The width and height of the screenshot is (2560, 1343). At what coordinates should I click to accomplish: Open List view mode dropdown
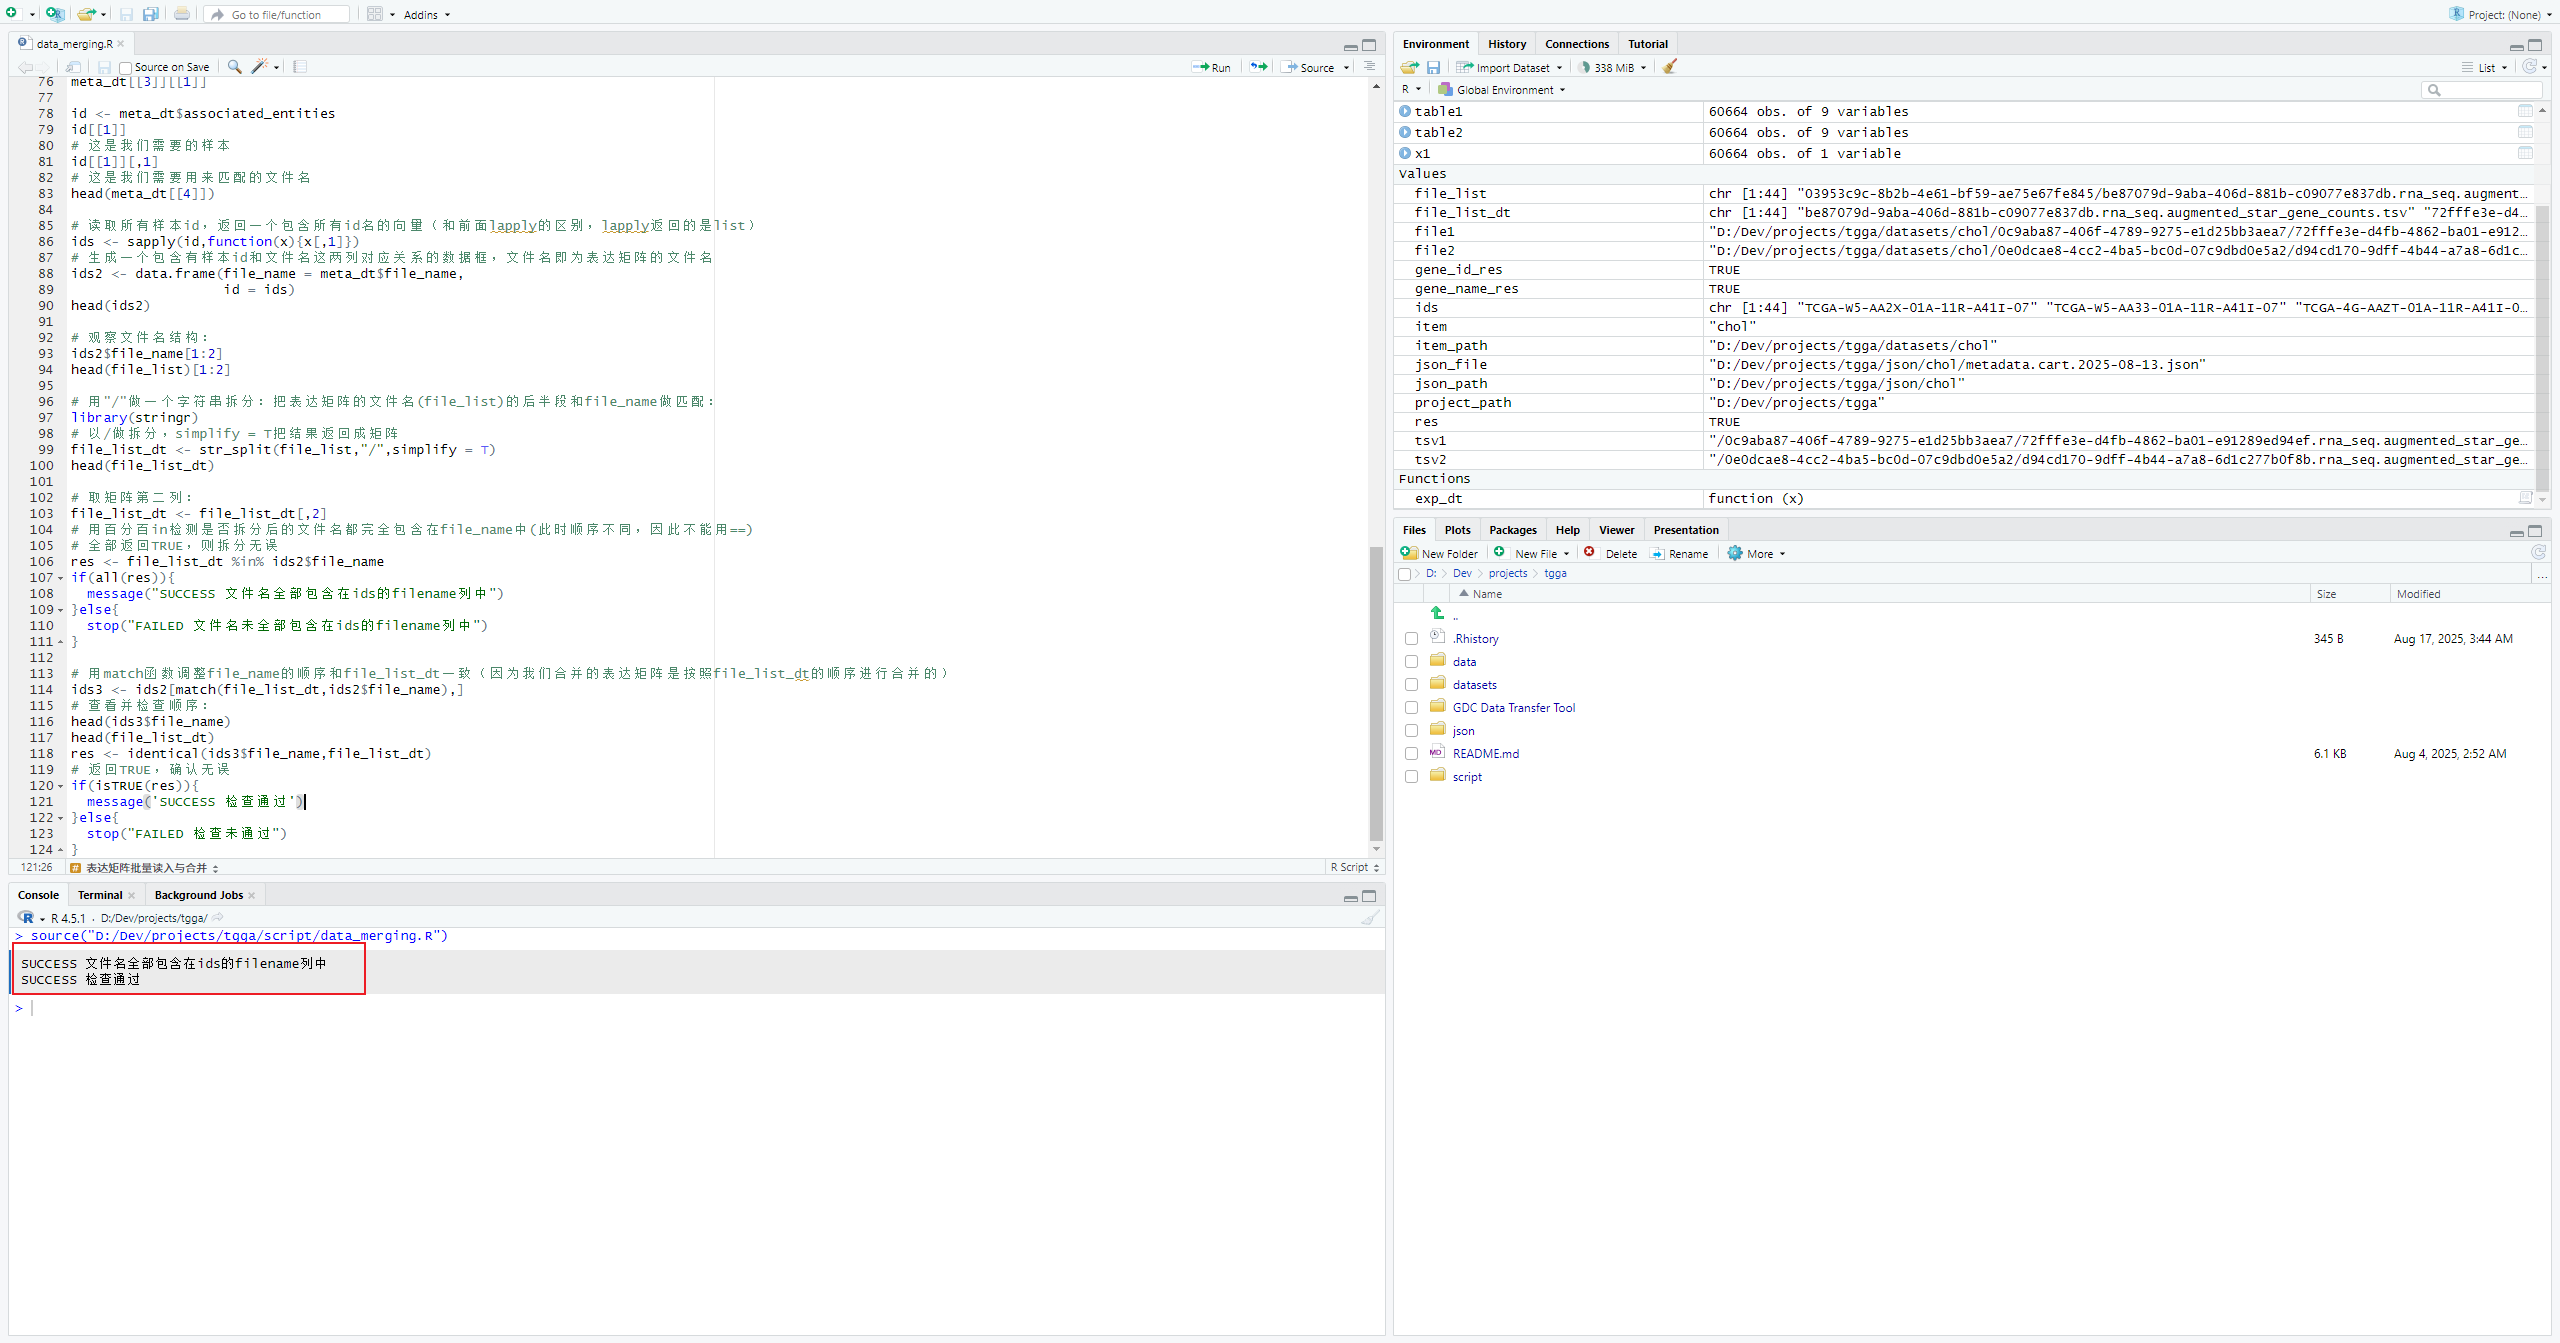(2486, 67)
